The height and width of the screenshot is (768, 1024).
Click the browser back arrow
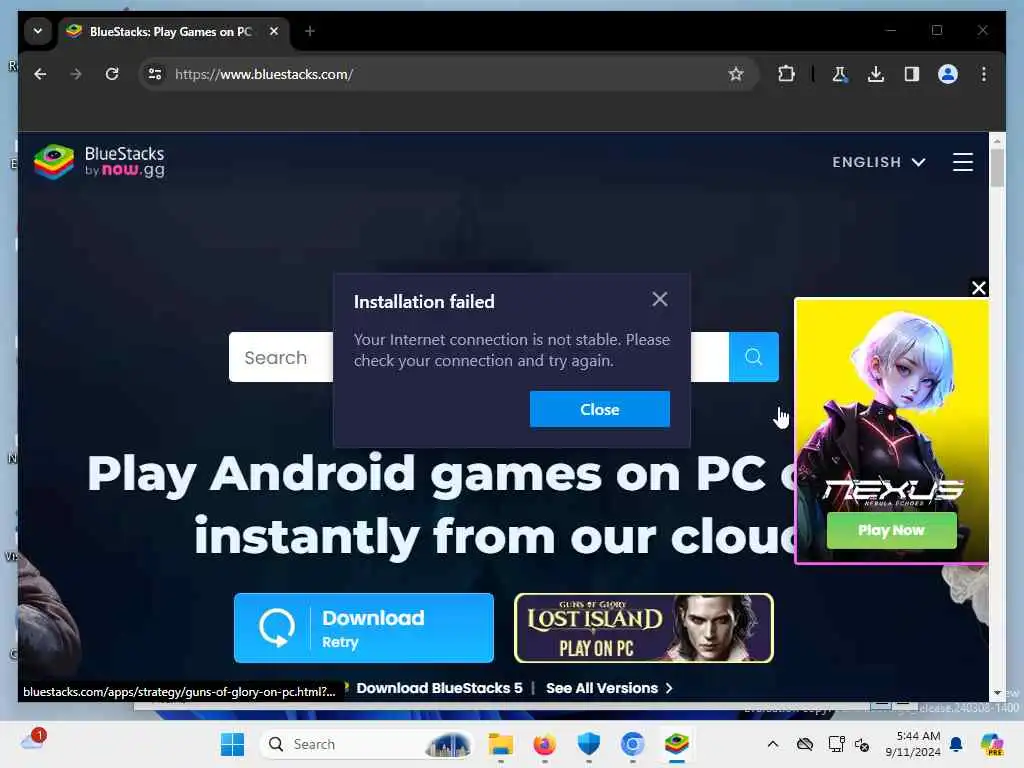tap(40, 74)
